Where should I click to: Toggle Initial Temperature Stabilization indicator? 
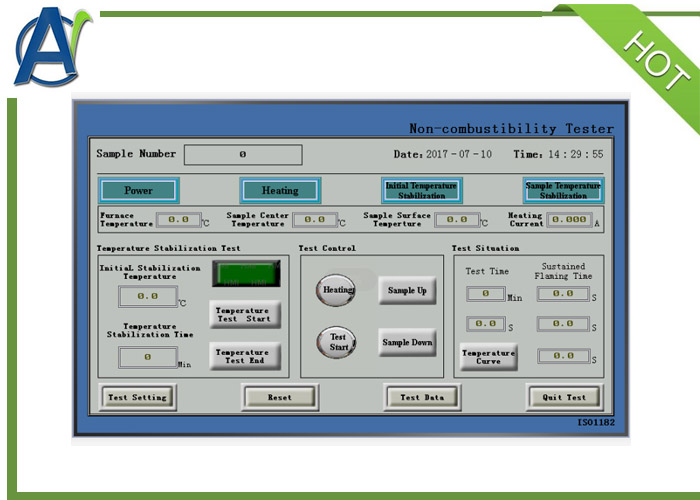tap(421, 191)
